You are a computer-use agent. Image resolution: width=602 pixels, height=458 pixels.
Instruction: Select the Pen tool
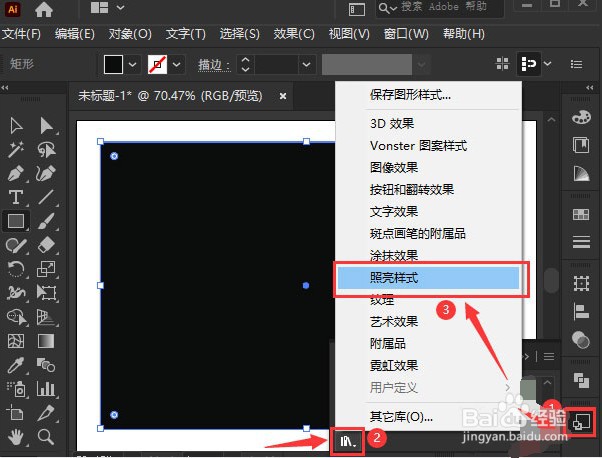pyautogui.click(x=16, y=174)
